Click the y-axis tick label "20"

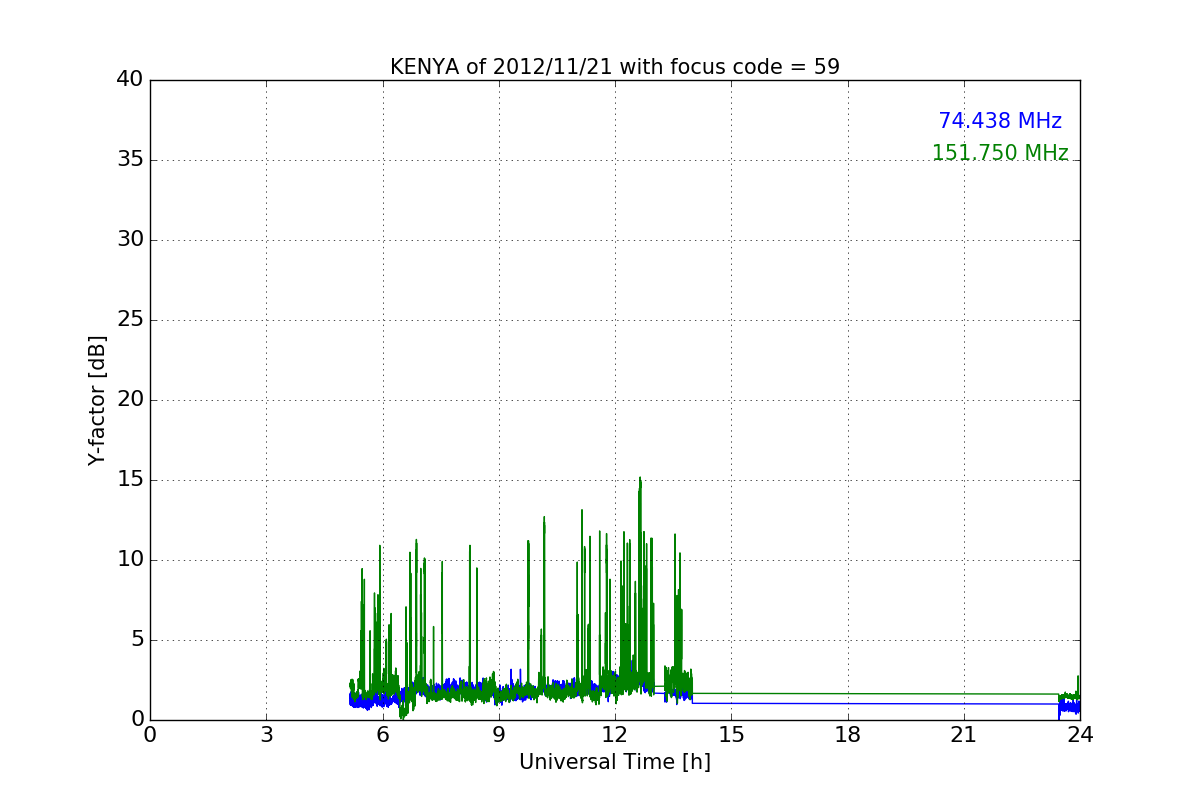point(130,400)
